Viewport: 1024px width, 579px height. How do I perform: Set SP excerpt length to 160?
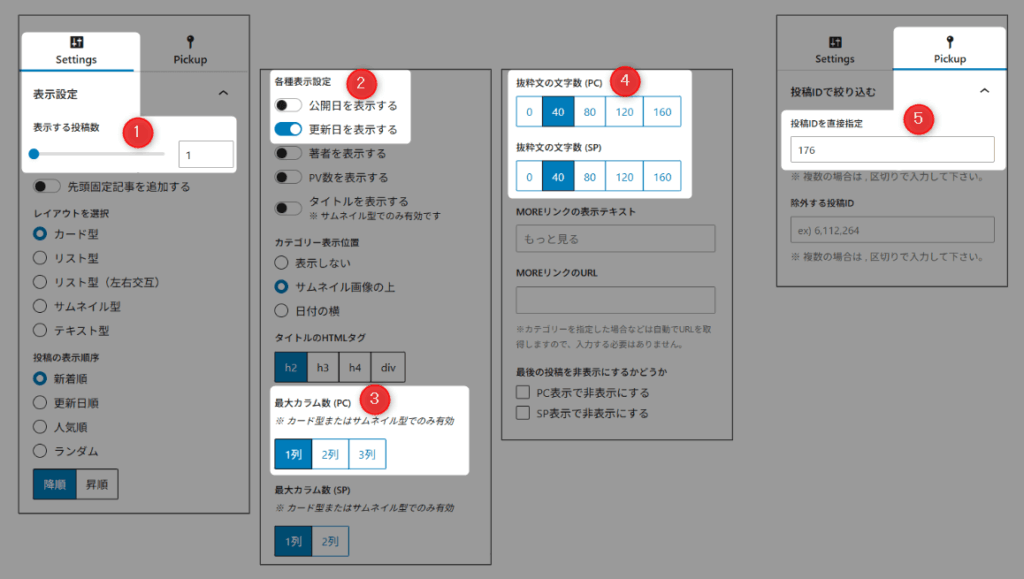pos(662,176)
